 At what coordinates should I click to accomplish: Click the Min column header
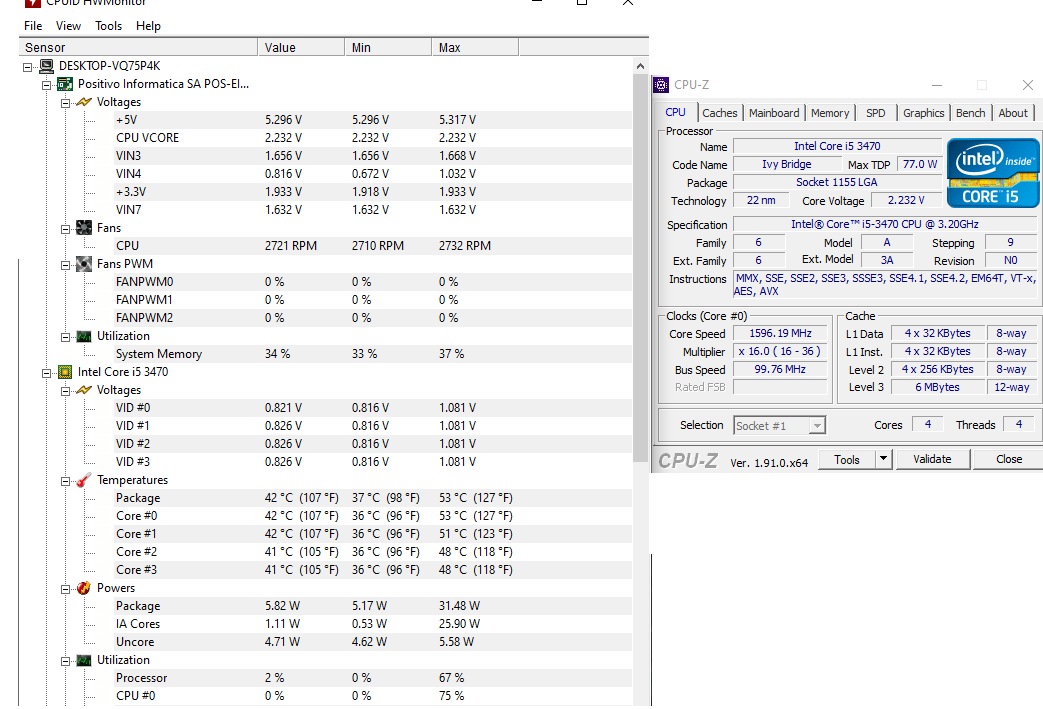click(x=388, y=47)
